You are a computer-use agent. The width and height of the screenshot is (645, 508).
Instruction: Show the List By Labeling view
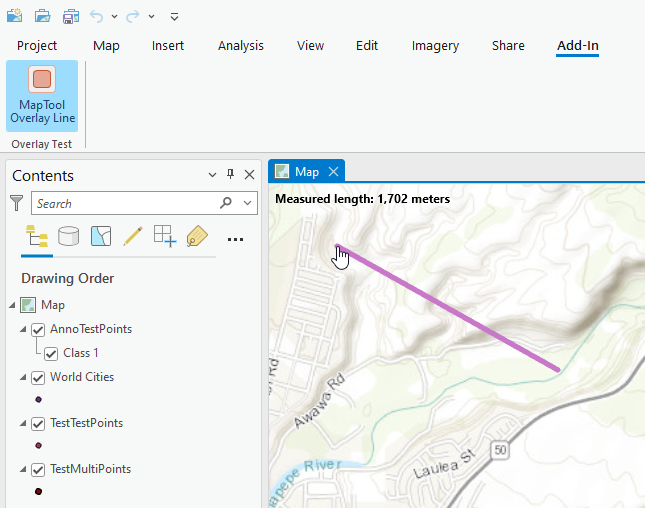pos(196,236)
